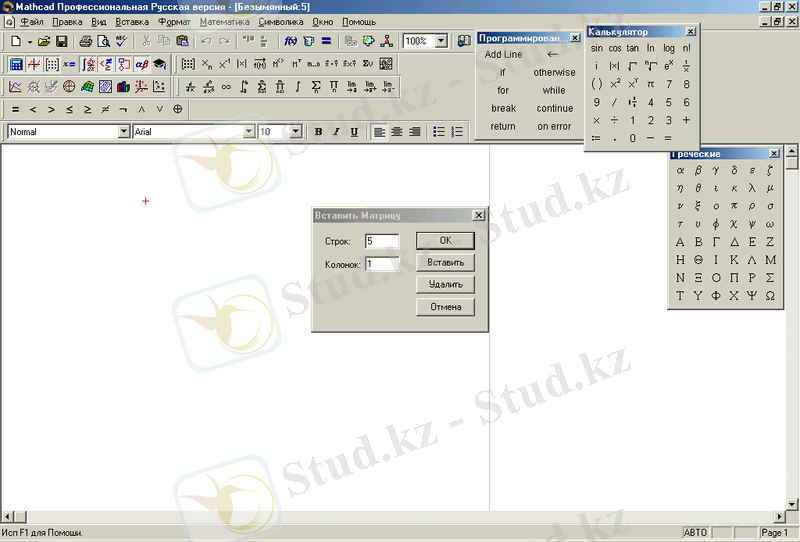Click Add Line in Programming palette

[503, 54]
